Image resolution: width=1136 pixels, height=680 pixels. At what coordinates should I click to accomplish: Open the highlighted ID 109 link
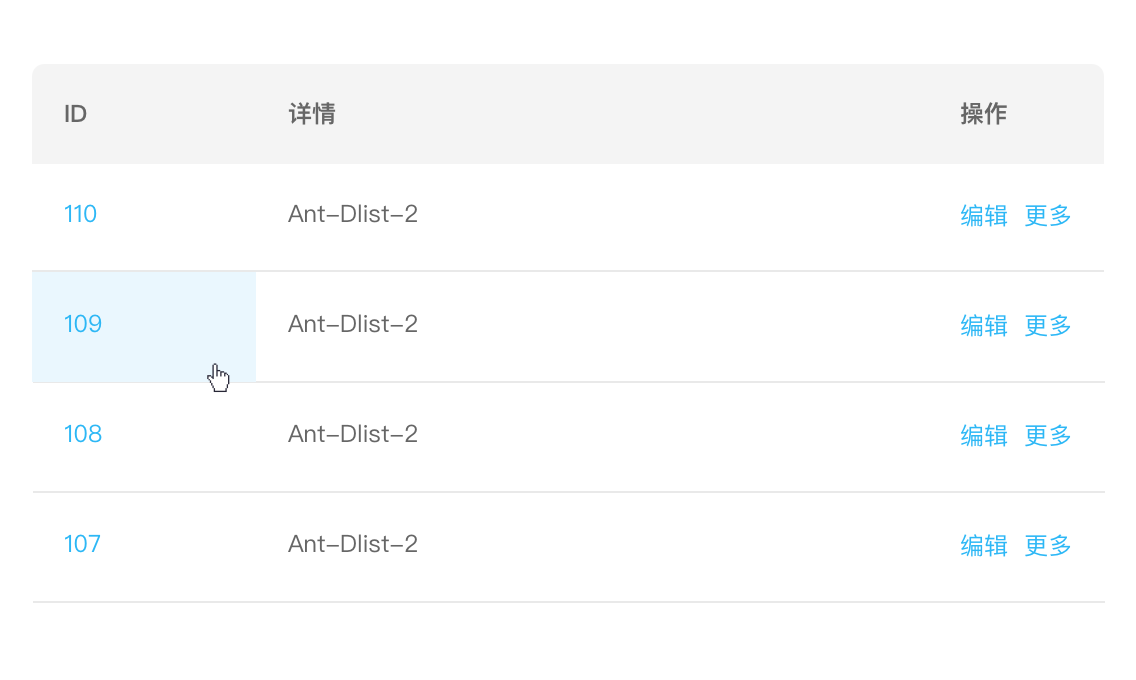point(83,324)
